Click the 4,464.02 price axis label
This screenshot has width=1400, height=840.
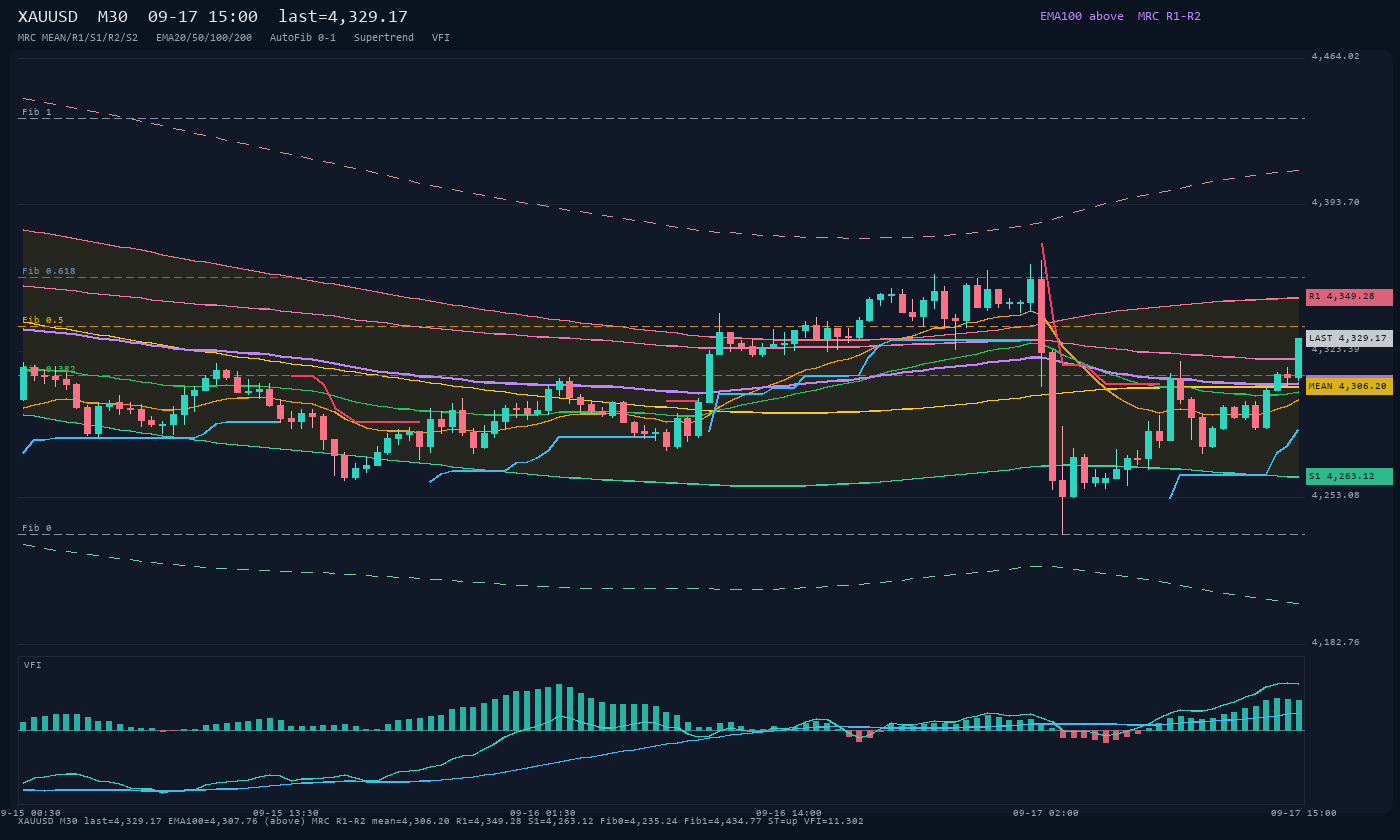[1335, 56]
